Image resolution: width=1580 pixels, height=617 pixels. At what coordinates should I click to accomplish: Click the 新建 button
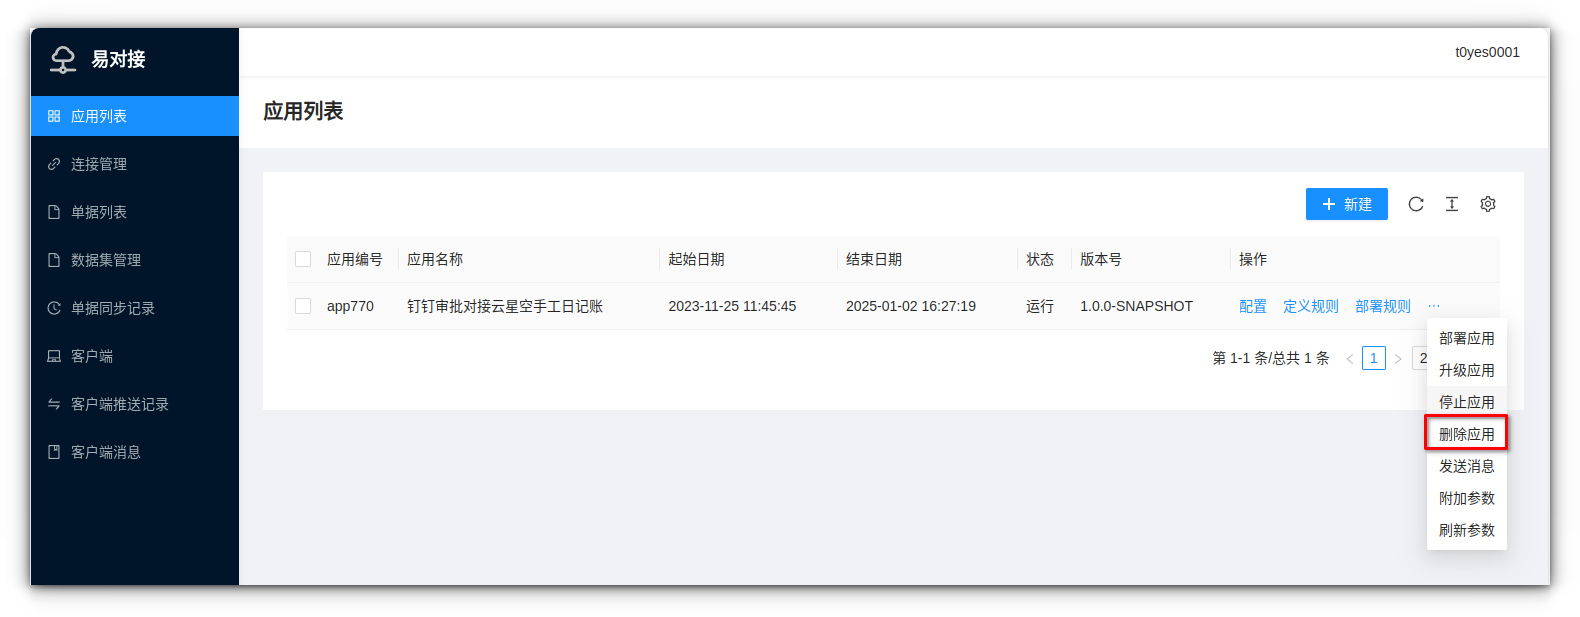tap(1346, 204)
